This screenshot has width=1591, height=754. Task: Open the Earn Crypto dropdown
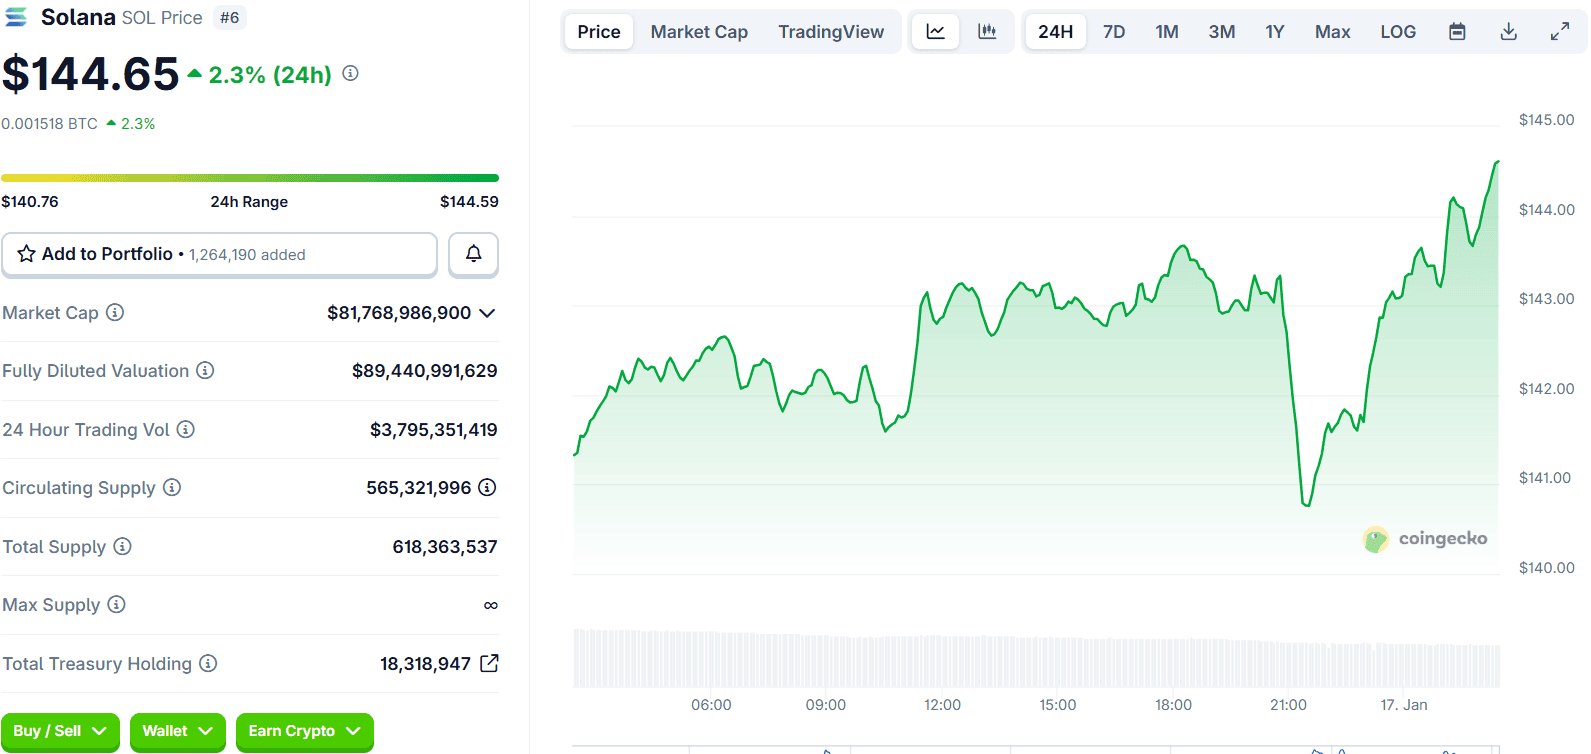click(304, 731)
